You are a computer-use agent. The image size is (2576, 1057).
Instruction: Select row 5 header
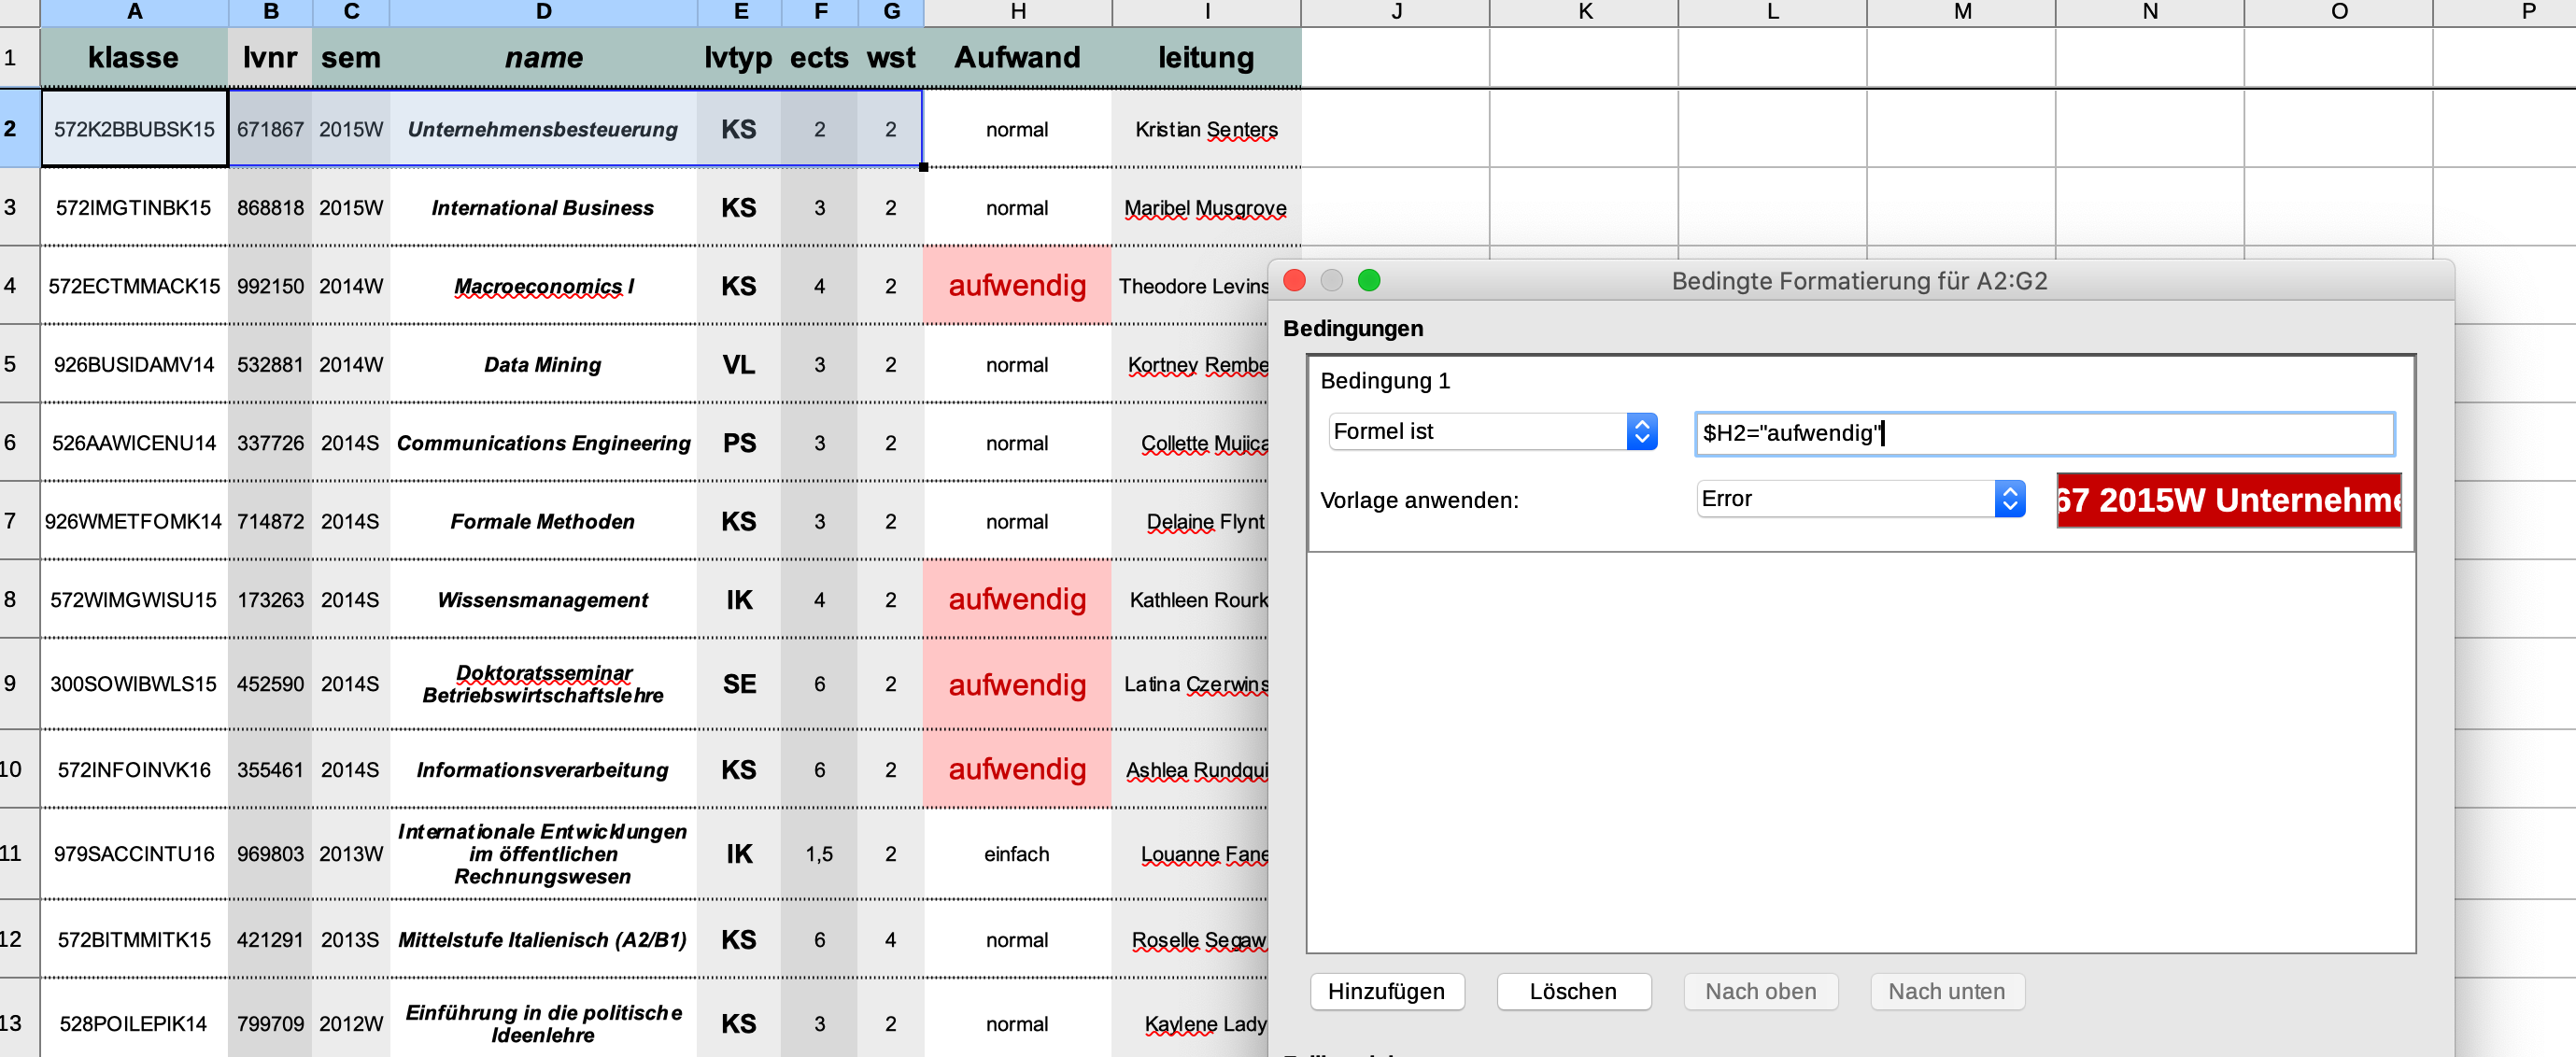point(19,364)
